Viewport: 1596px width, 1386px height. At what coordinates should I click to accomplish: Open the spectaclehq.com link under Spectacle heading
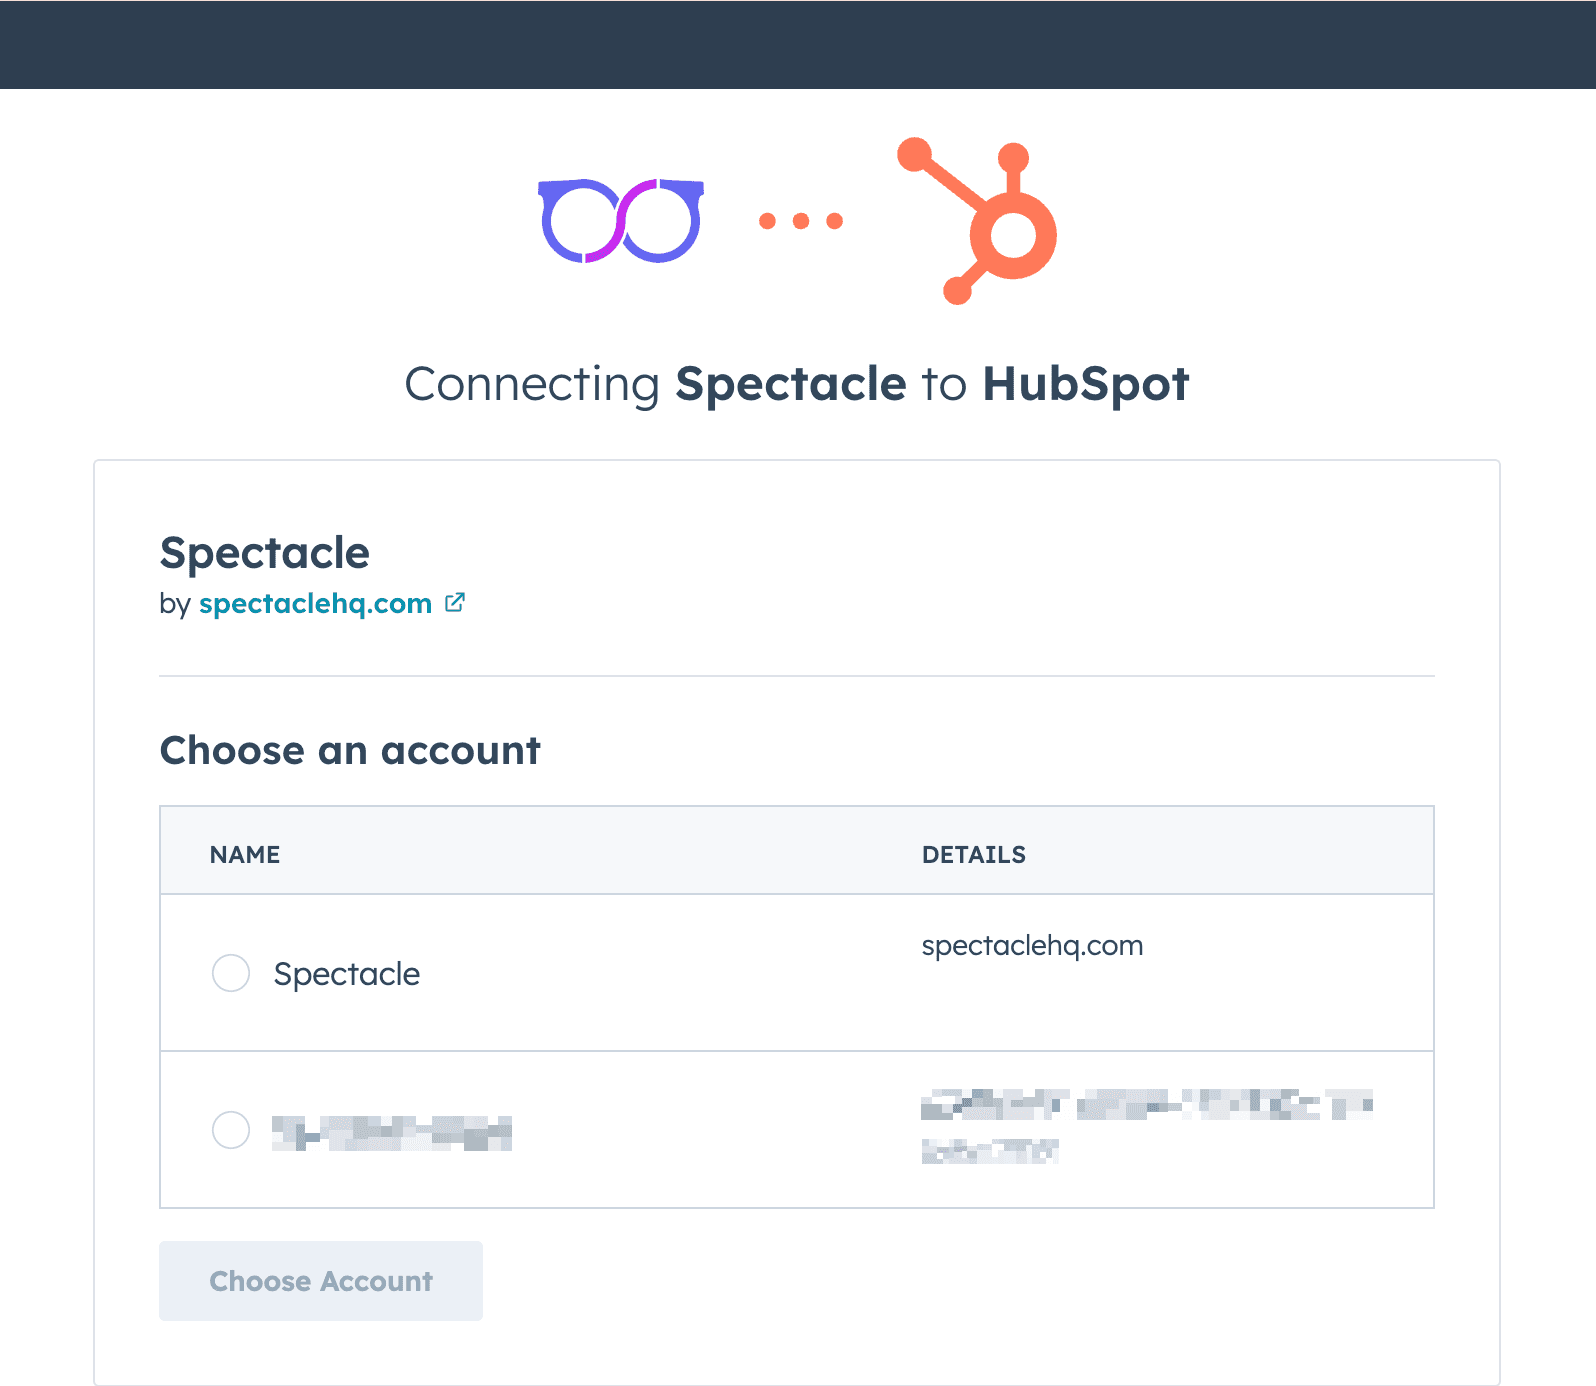pyautogui.click(x=315, y=604)
